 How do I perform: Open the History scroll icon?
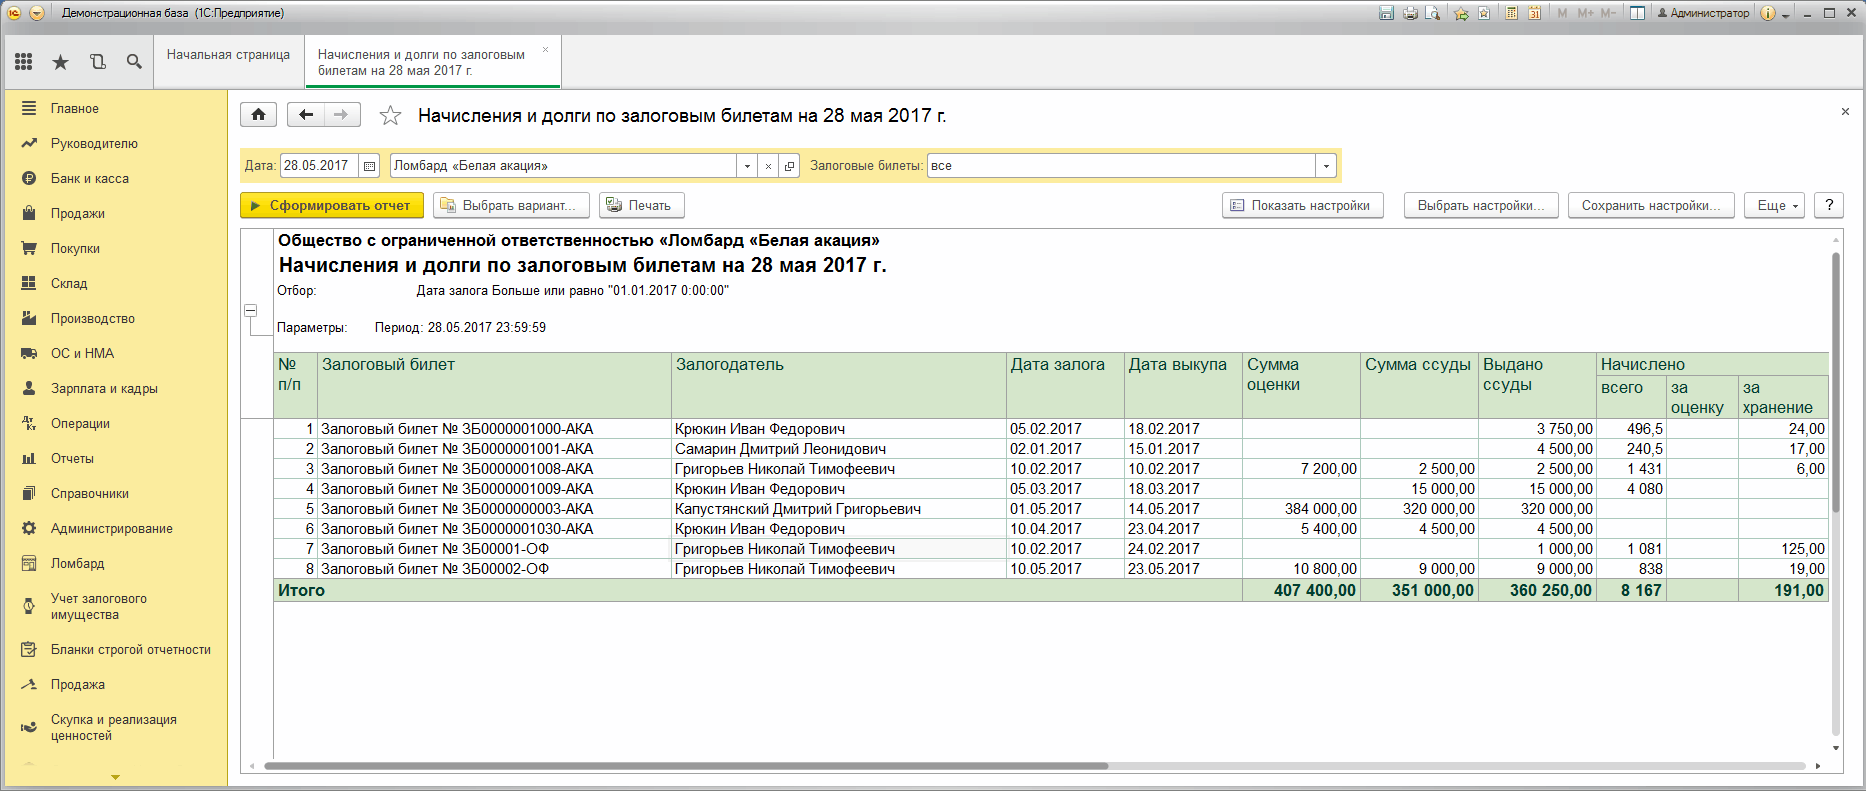tap(98, 62)
